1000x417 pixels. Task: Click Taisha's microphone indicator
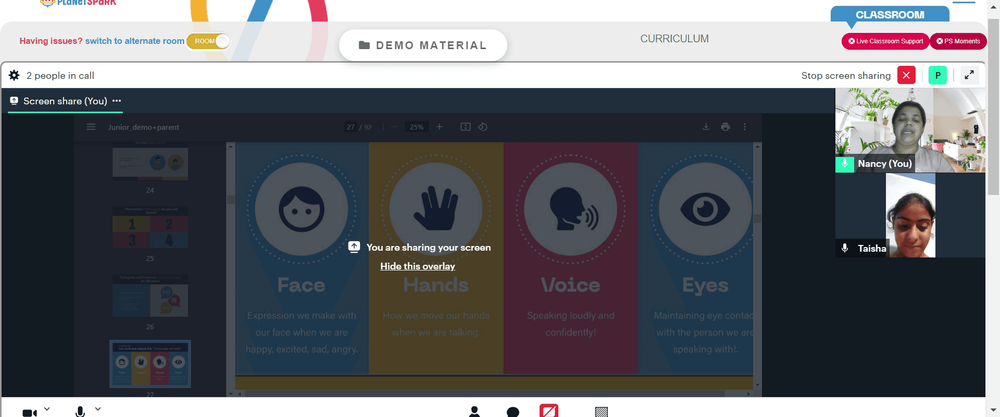tap(845, 249)
